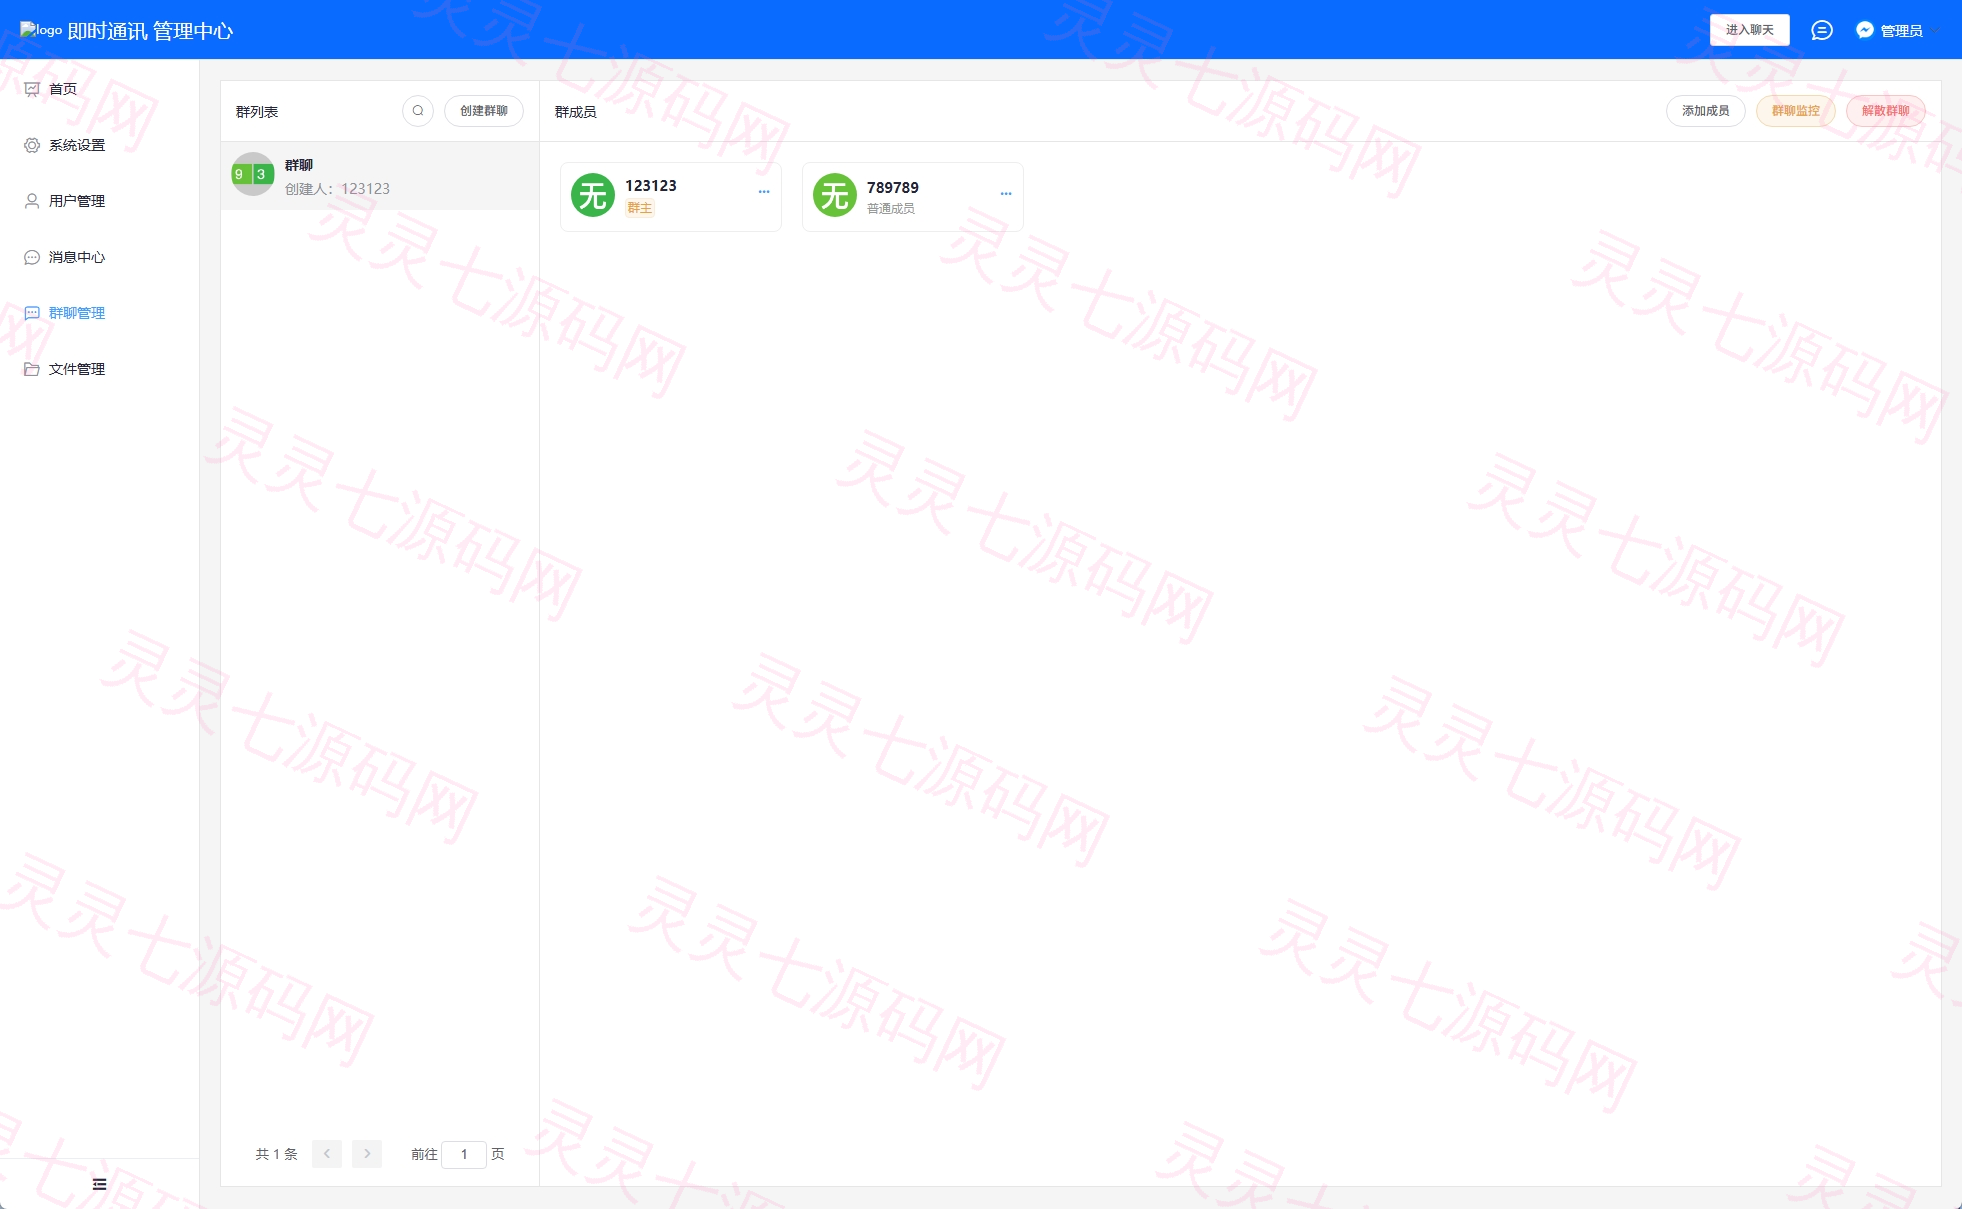Click the 消息中心 chat bubble icon
The image size is (1962, 1209).
(x=32, y=257)
